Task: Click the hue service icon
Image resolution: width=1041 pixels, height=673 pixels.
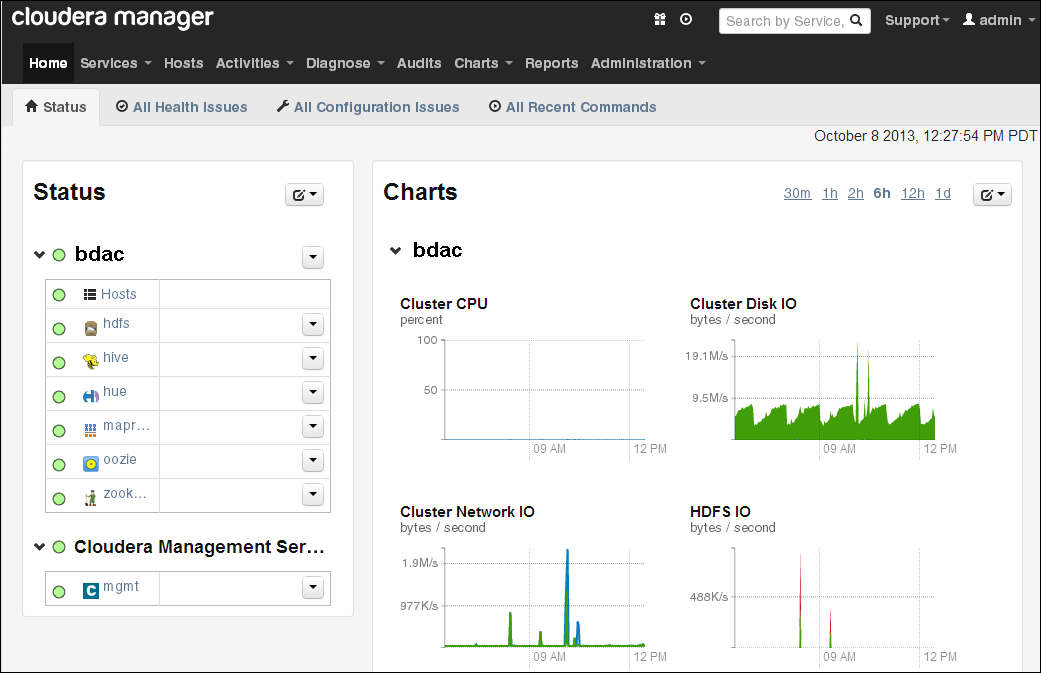Action: [x=90, y=396]
